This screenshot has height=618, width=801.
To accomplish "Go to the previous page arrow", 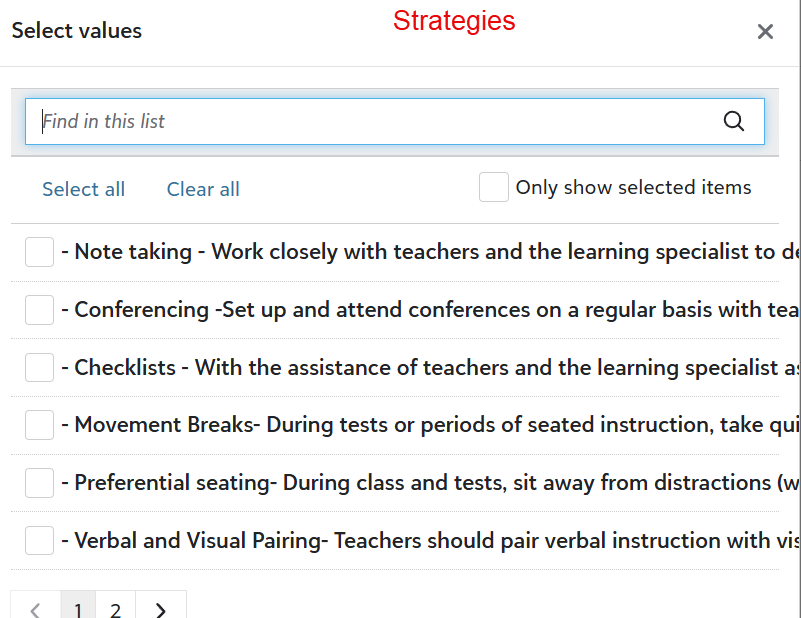I will click(36, 608).
